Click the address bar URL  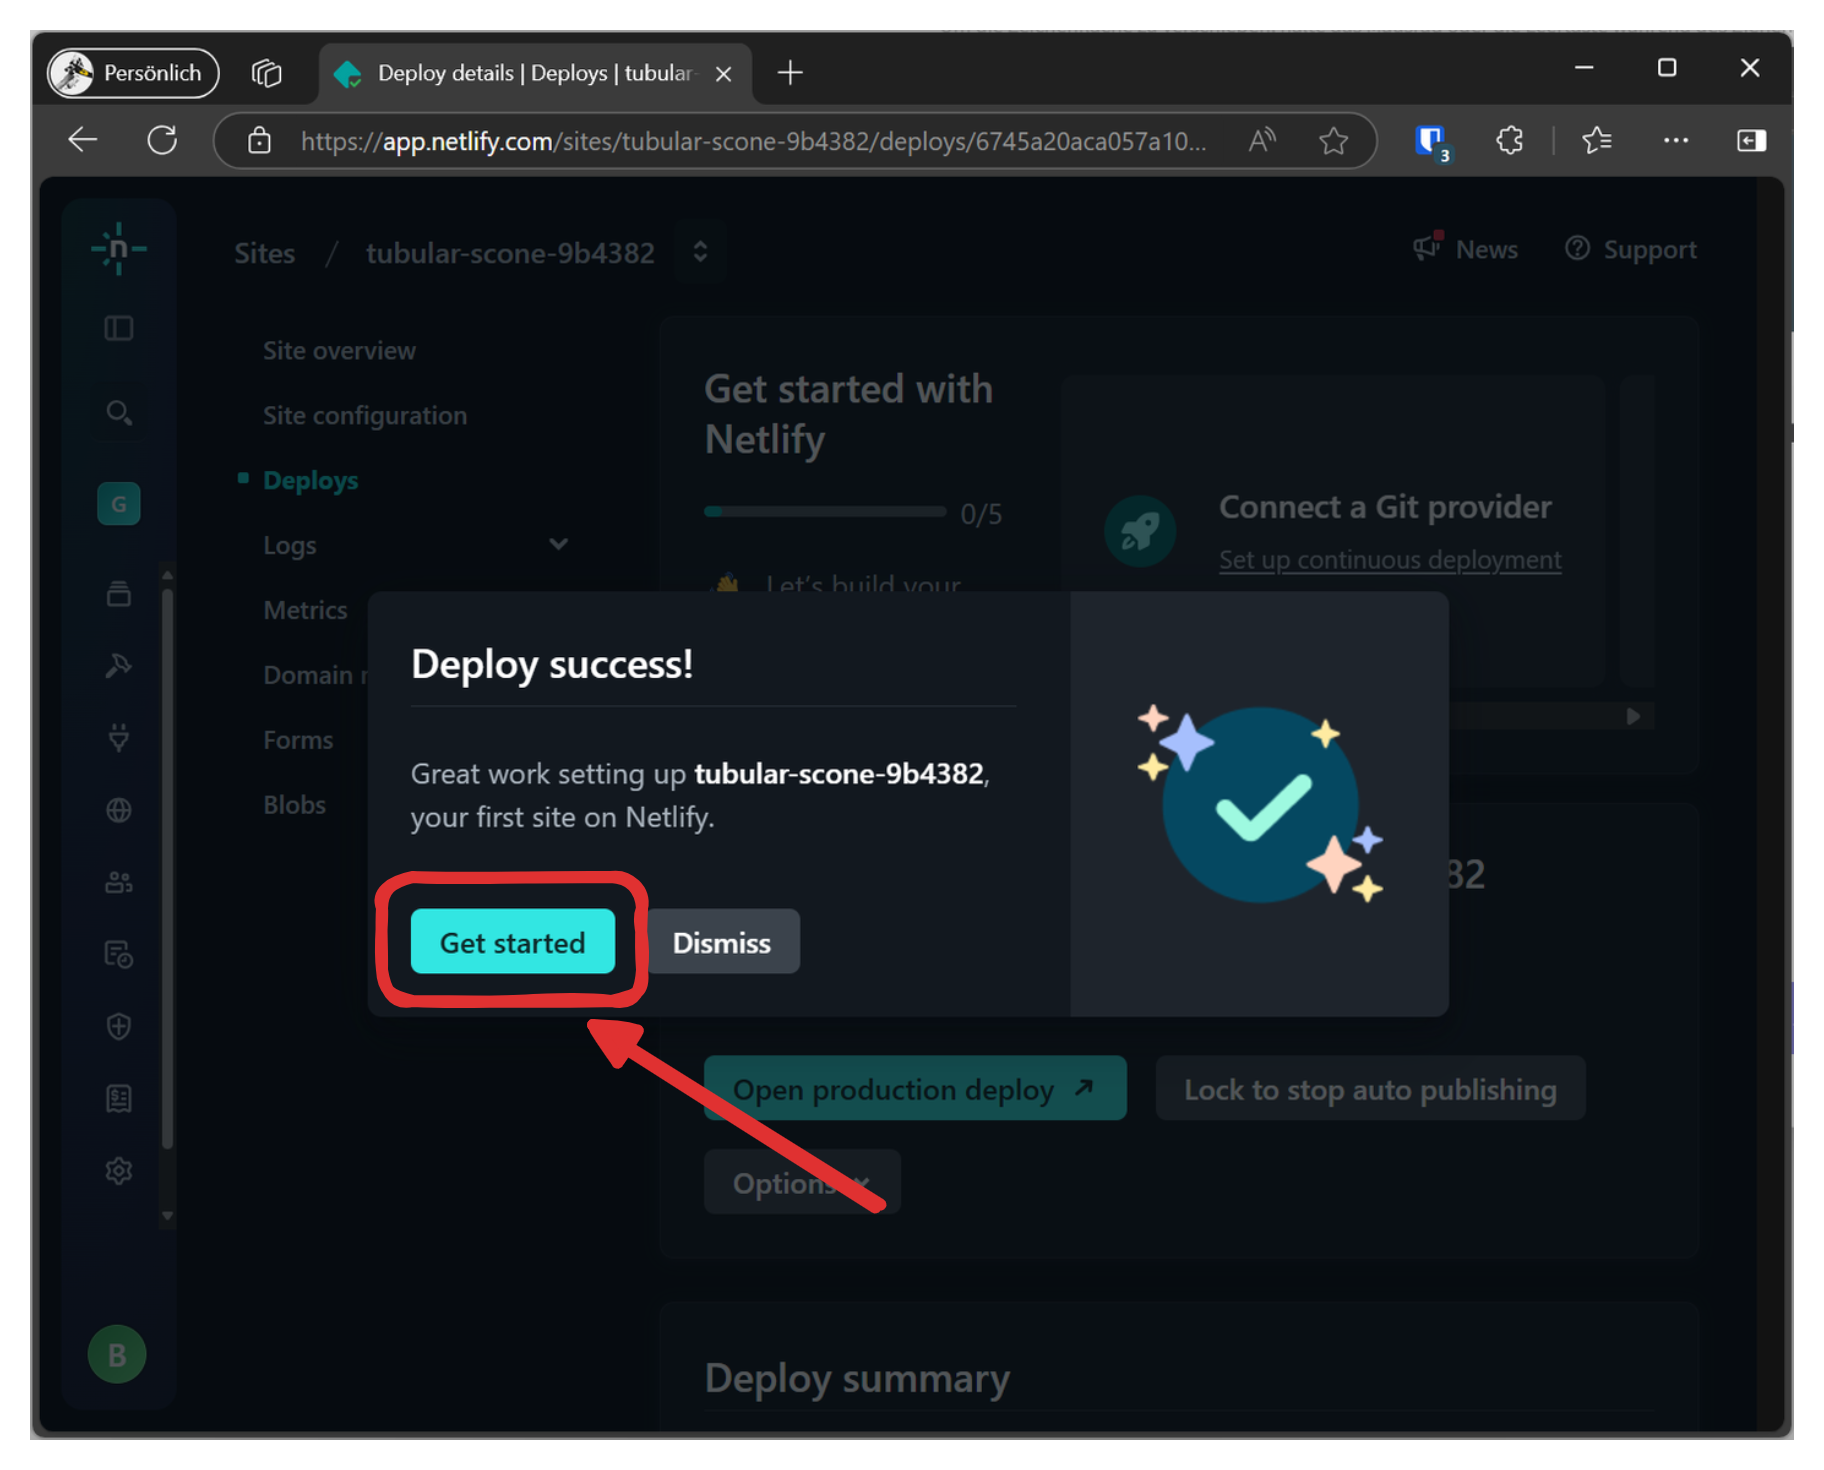coord(754,141)
